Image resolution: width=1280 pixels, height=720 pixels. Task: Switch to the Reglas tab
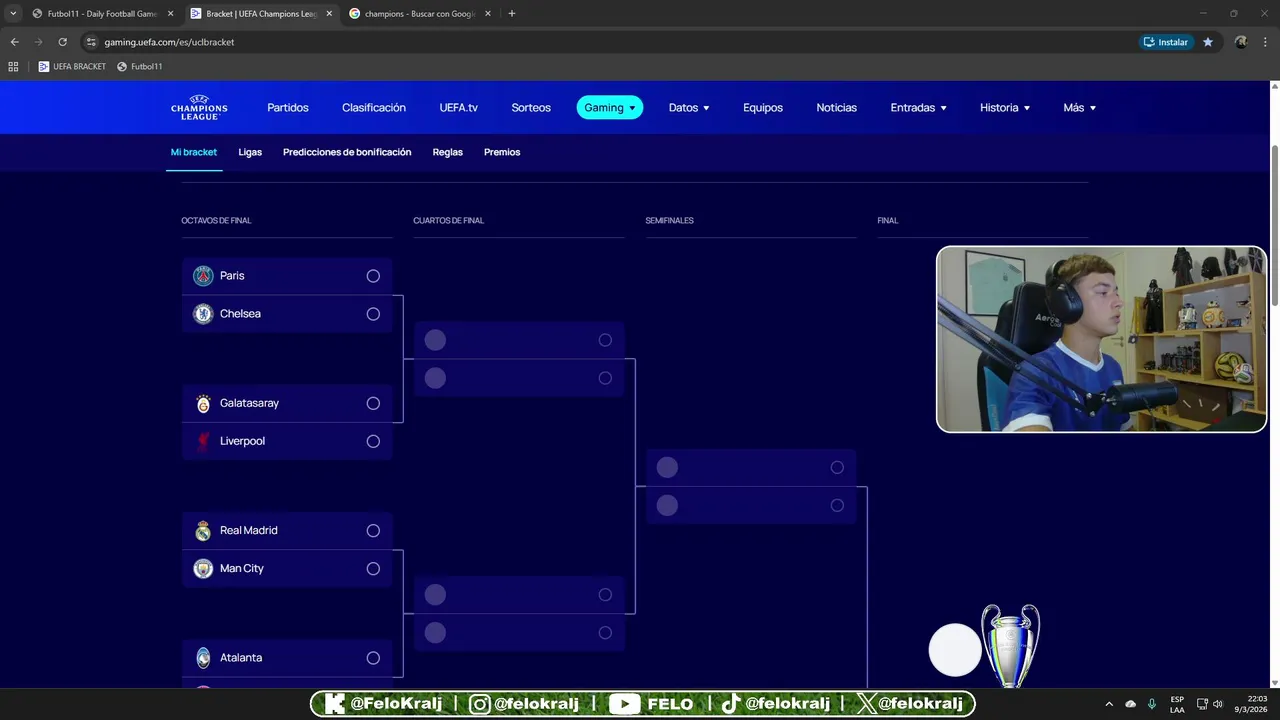click(x=448, y=152)
